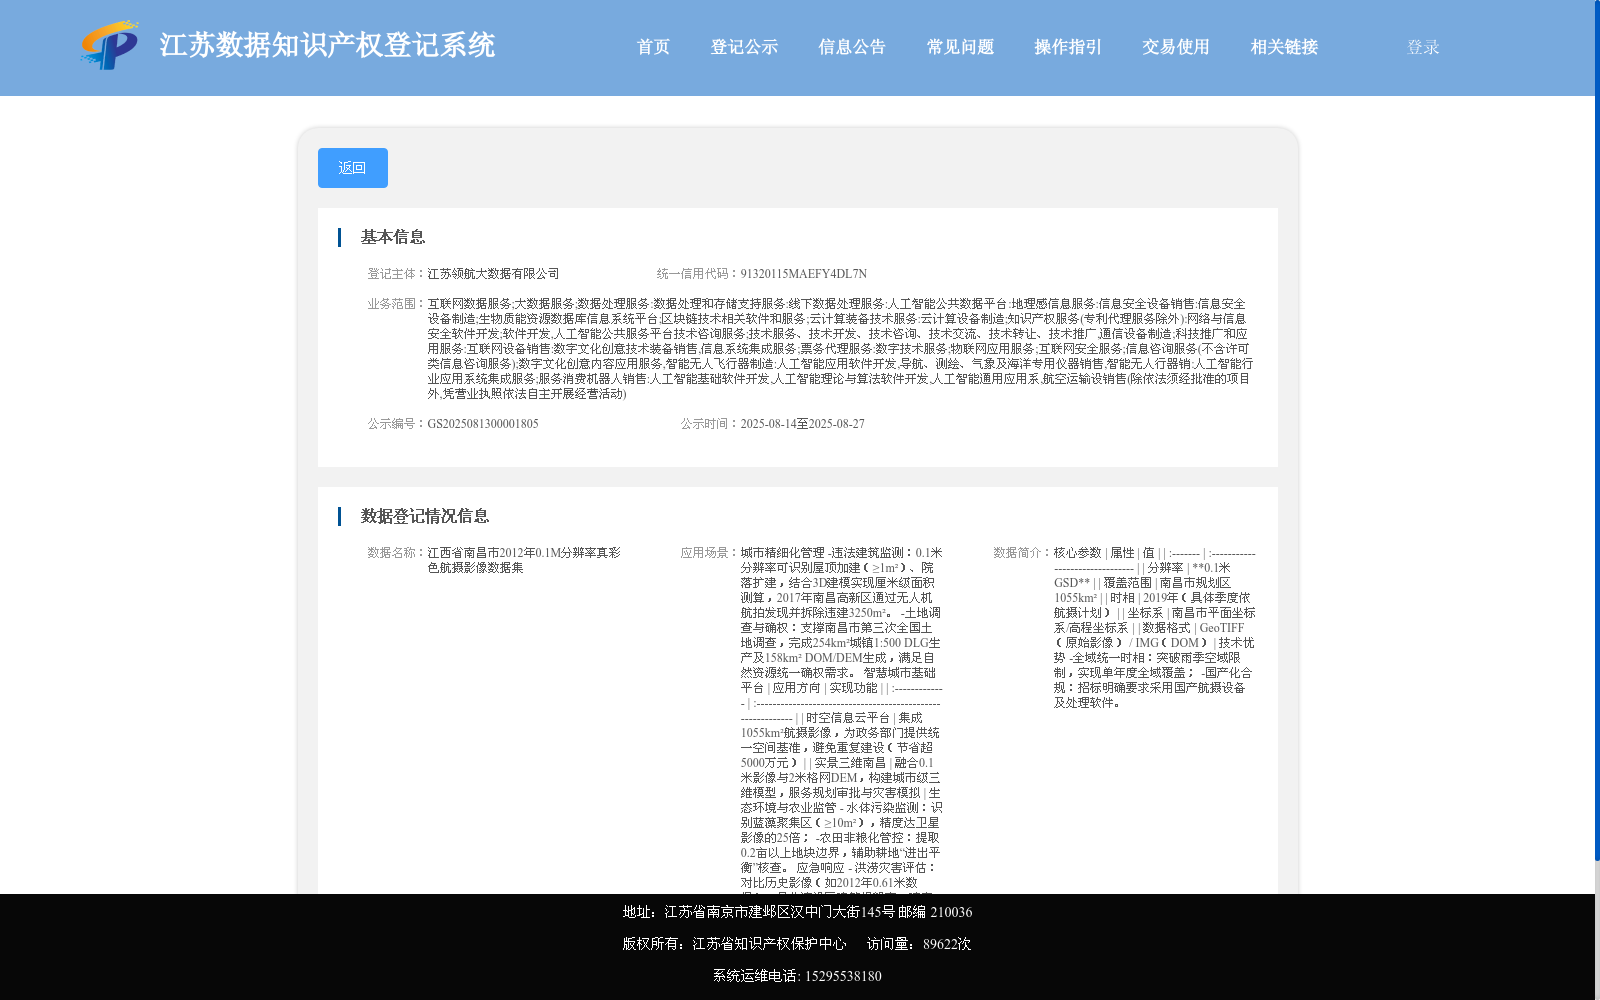This screenshot has width=1600, height=1000.
Task: Select the 操作指引 menu item
Action: pos(1068,47)
